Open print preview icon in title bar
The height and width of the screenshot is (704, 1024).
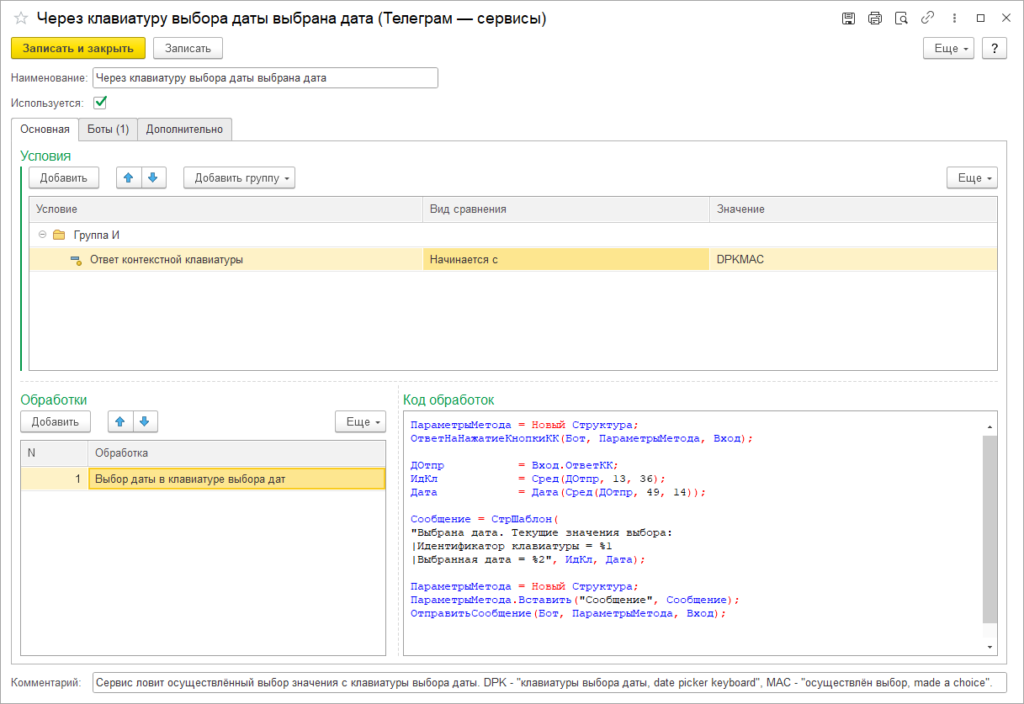(x=901, y=18)
